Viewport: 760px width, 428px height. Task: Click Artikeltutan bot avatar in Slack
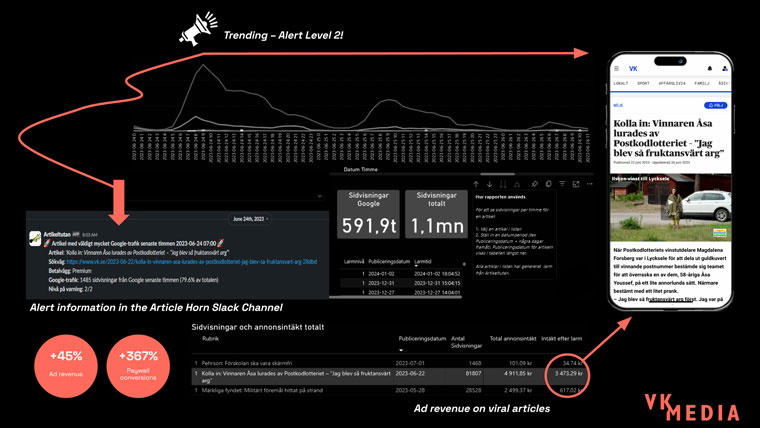tap(35, 238)
